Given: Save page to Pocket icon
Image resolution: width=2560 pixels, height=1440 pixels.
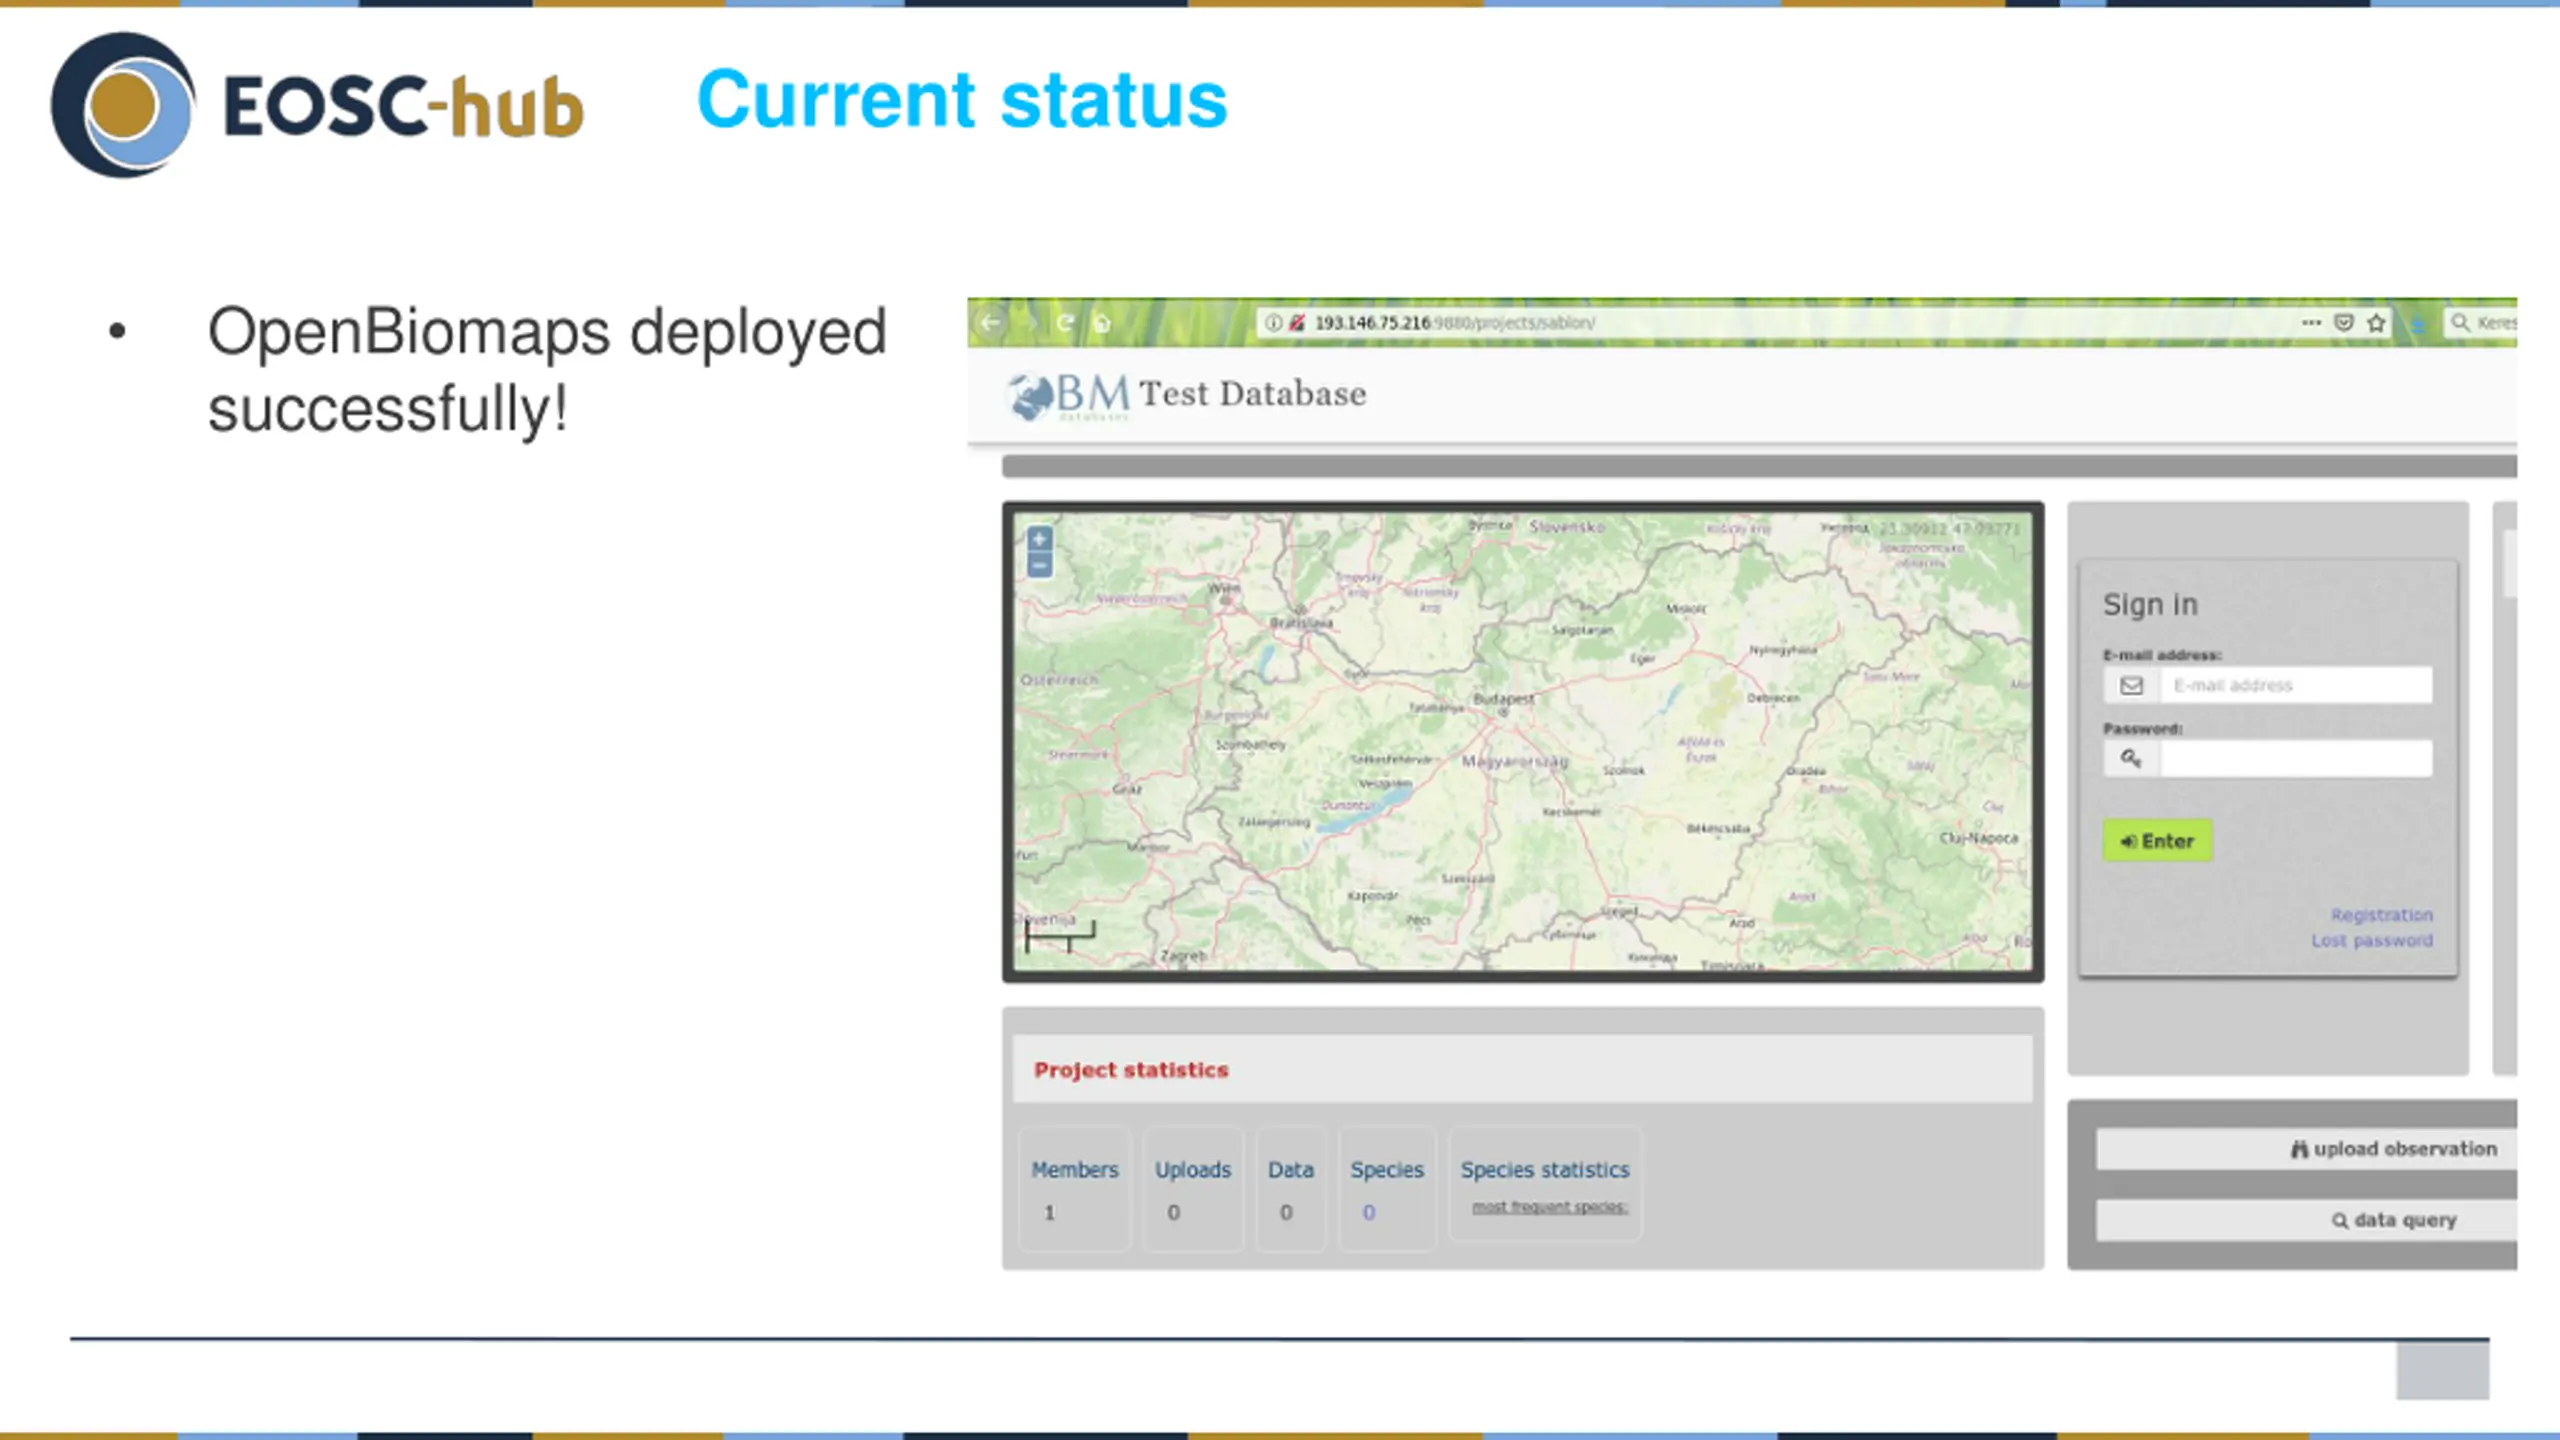Looking at the screenshot, I should pos(2343,322).
